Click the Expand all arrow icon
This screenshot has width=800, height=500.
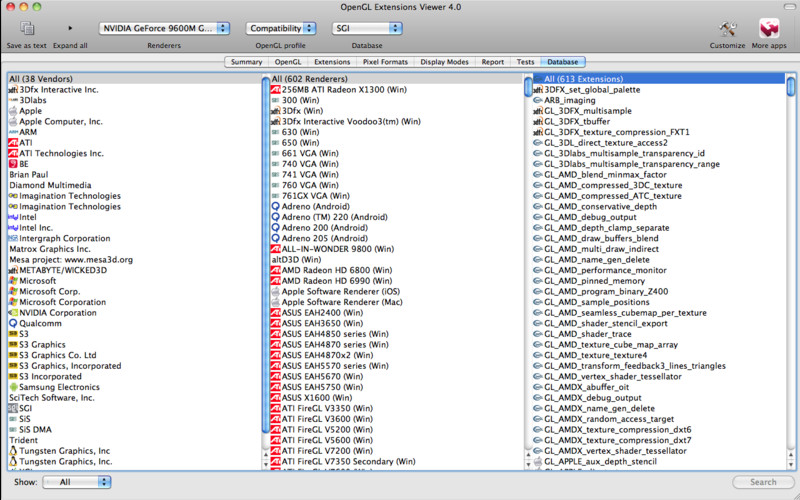click(x=70, y=28)
